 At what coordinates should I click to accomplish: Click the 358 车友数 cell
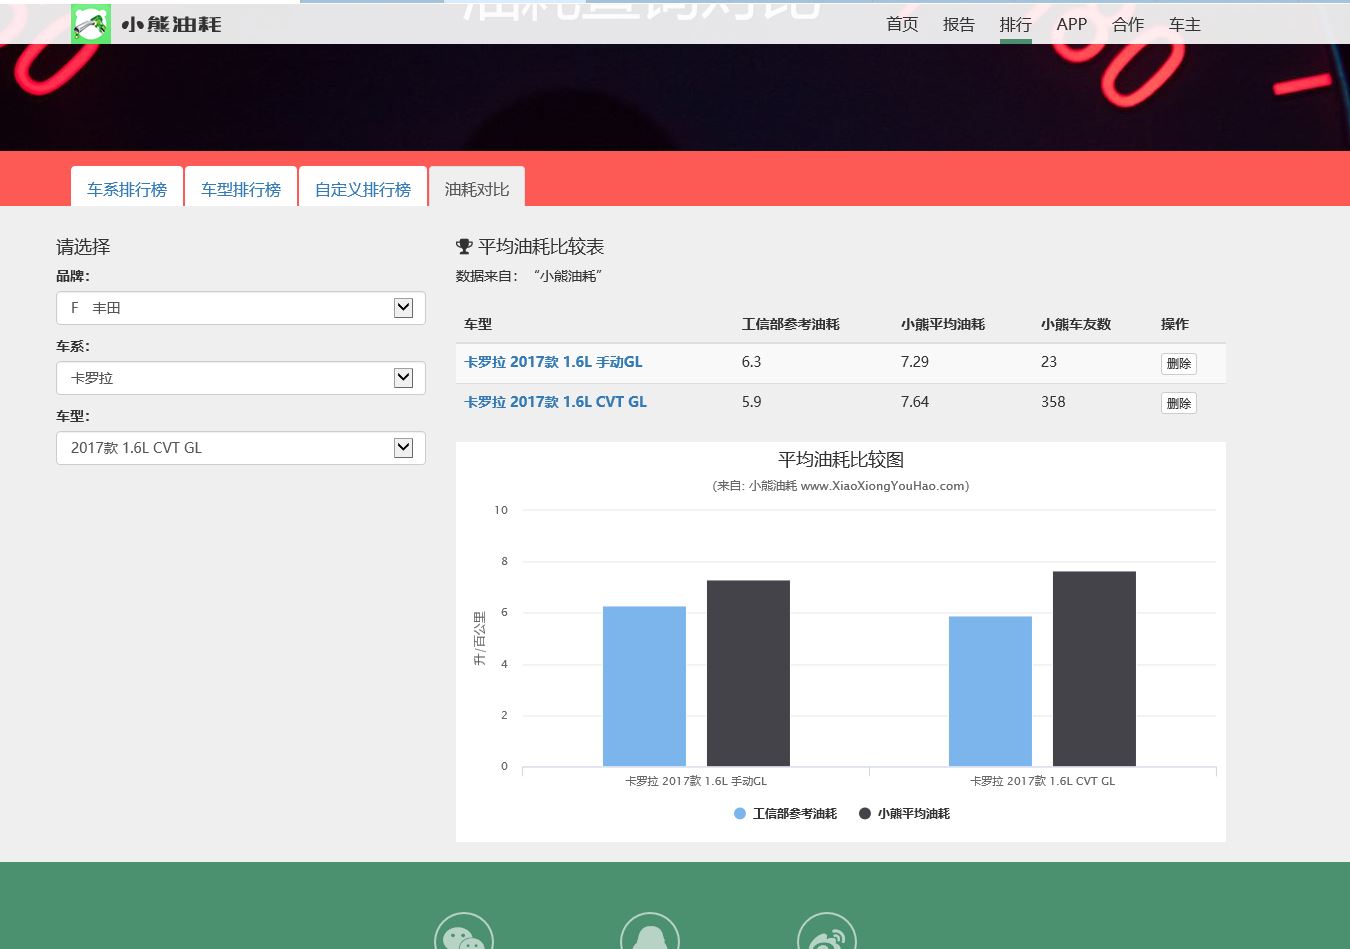(x=1052, y=402)
